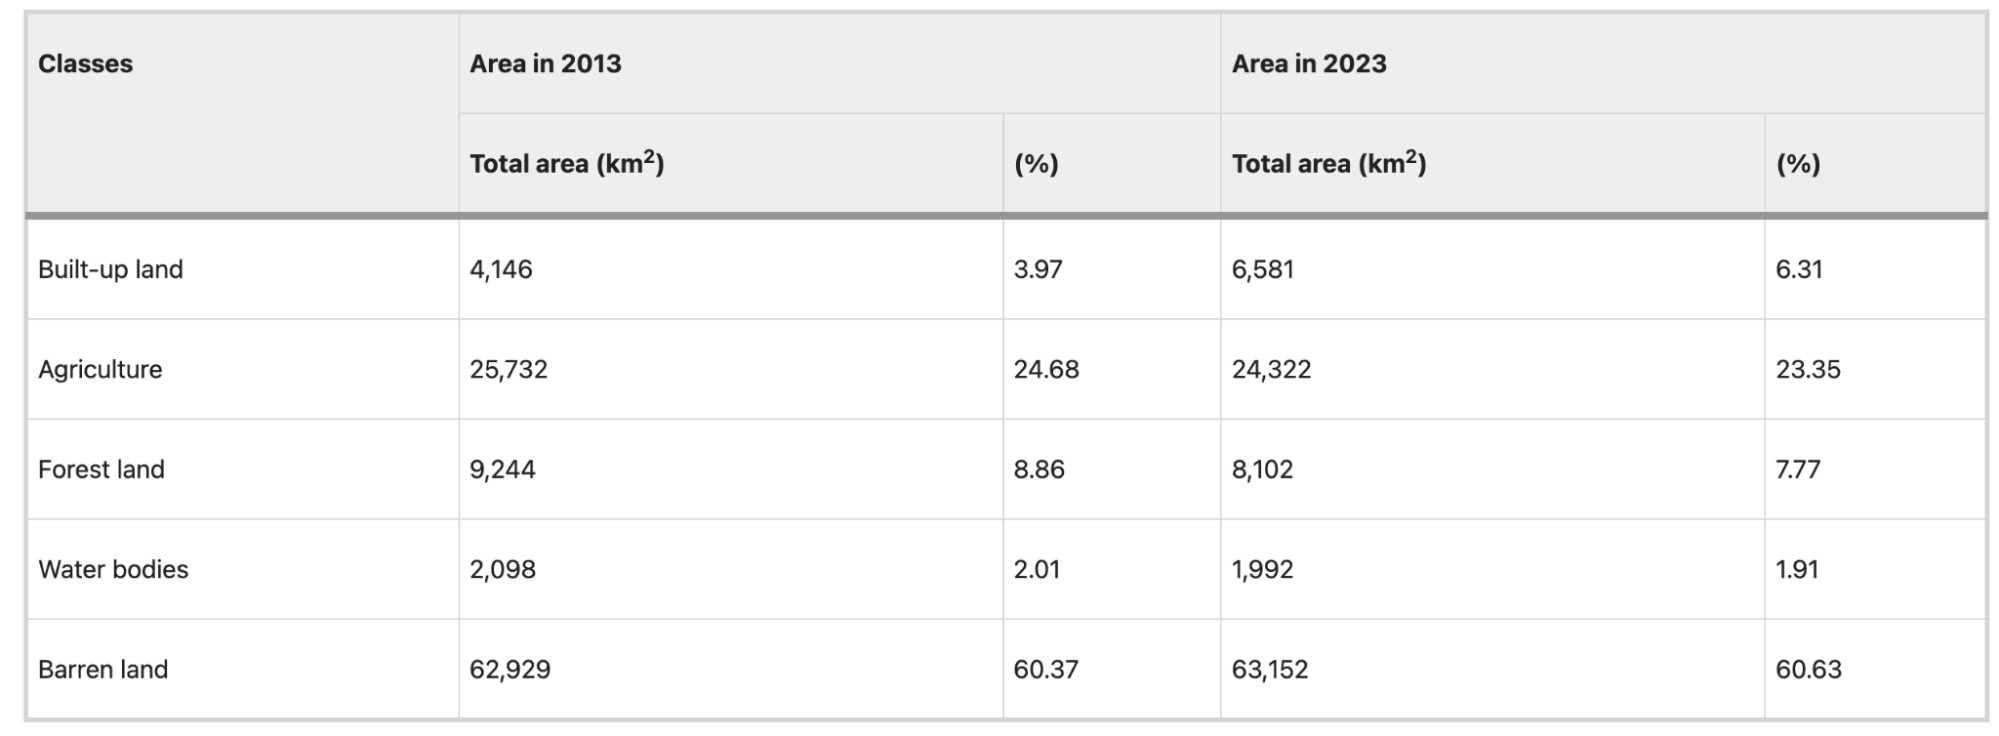Select the 7.77 forest percentage cell
1999x736 pixels.
click(1798, 469)
